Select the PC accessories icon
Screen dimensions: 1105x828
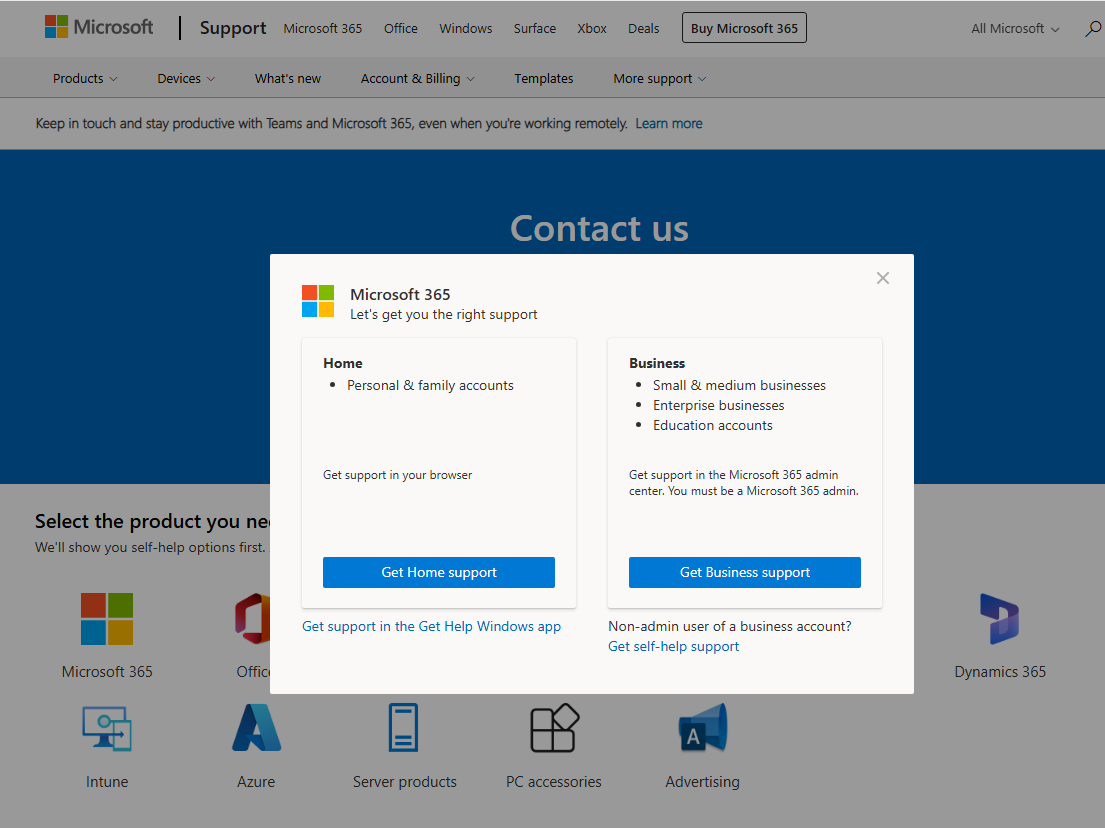tap(554, 728)
